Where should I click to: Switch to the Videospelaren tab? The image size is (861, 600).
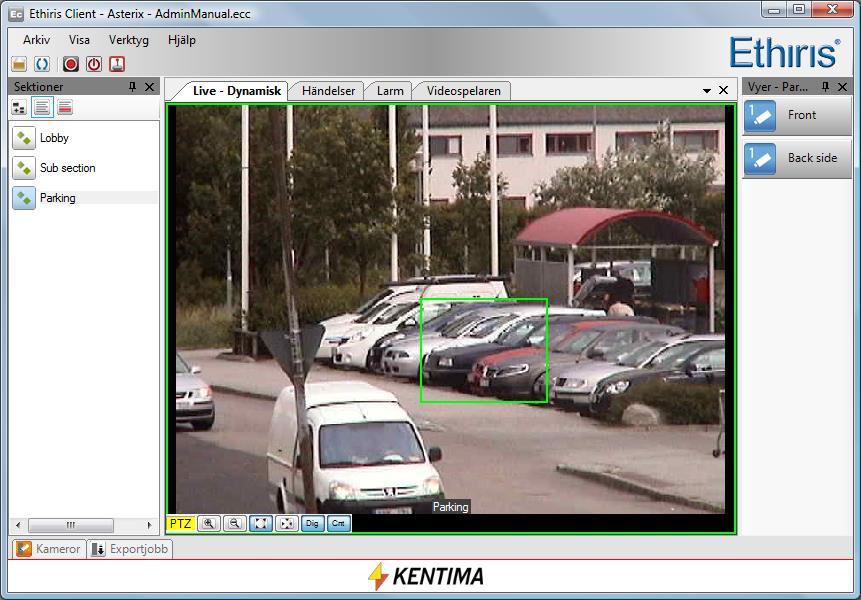[x=463, y=91]
